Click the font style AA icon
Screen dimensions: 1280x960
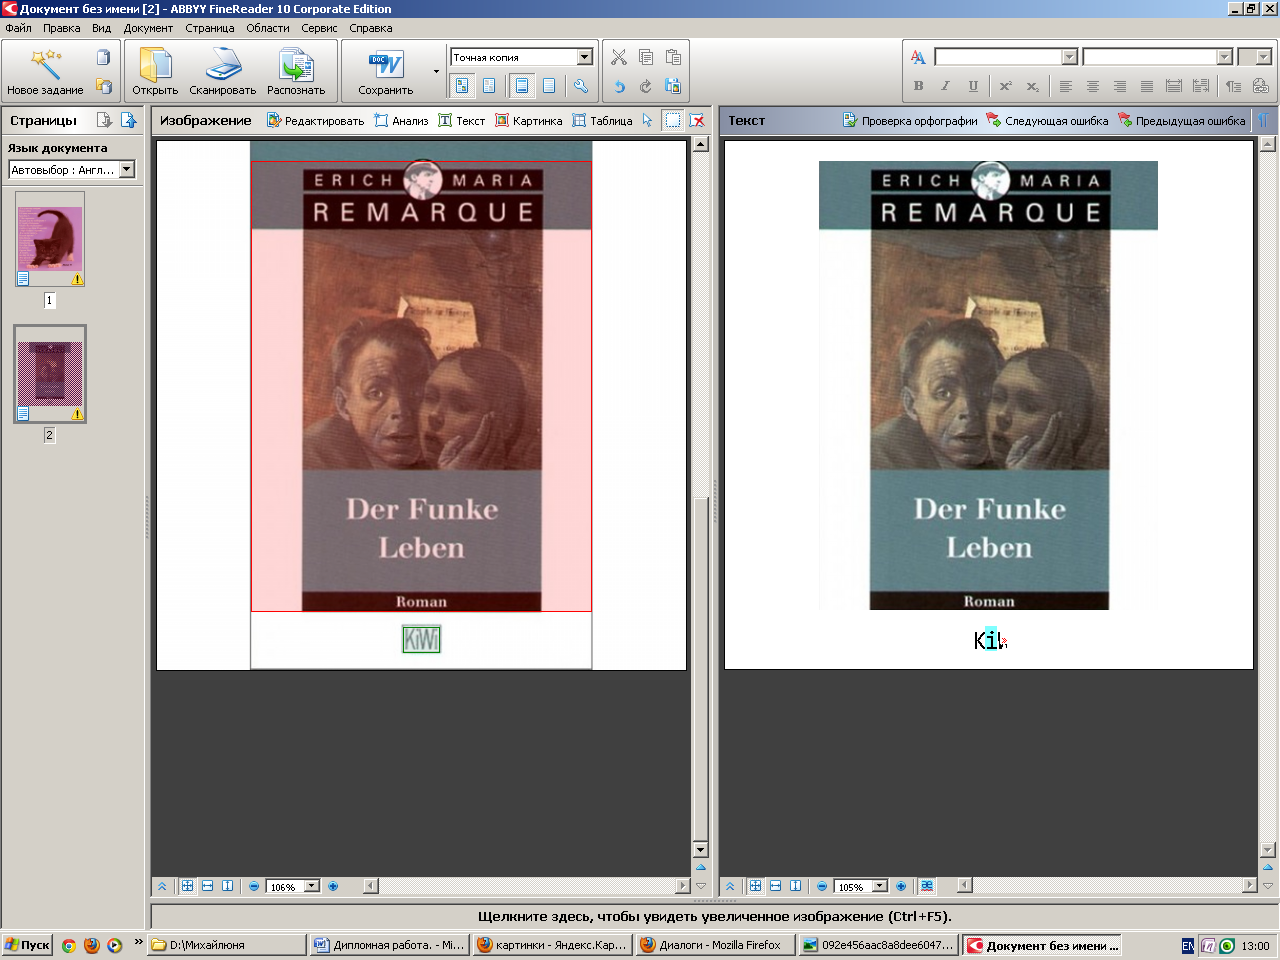[918, 57]
